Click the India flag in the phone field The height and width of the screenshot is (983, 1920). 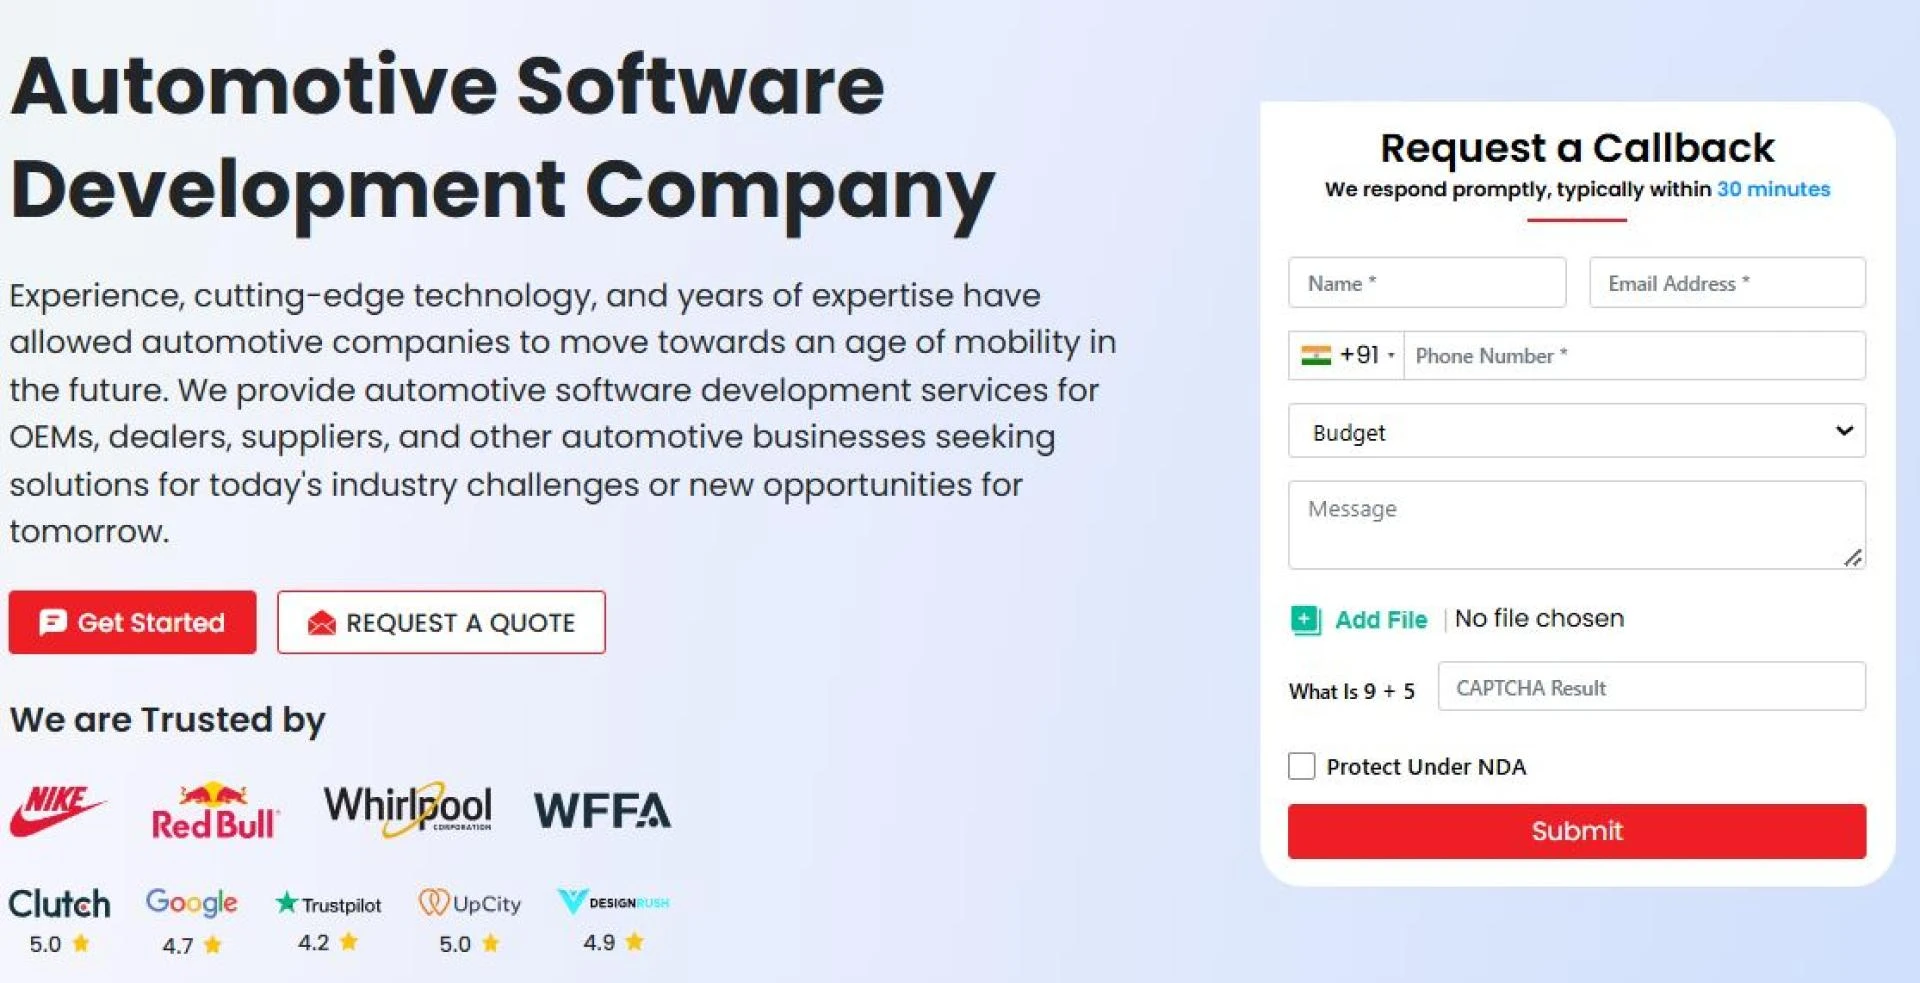click(x=1318, y=355)
